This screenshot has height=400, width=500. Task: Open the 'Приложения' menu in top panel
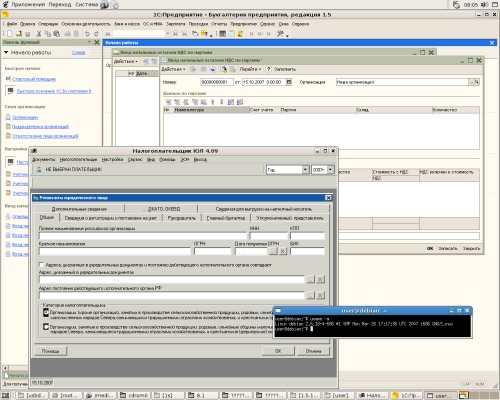coord(28,5)
